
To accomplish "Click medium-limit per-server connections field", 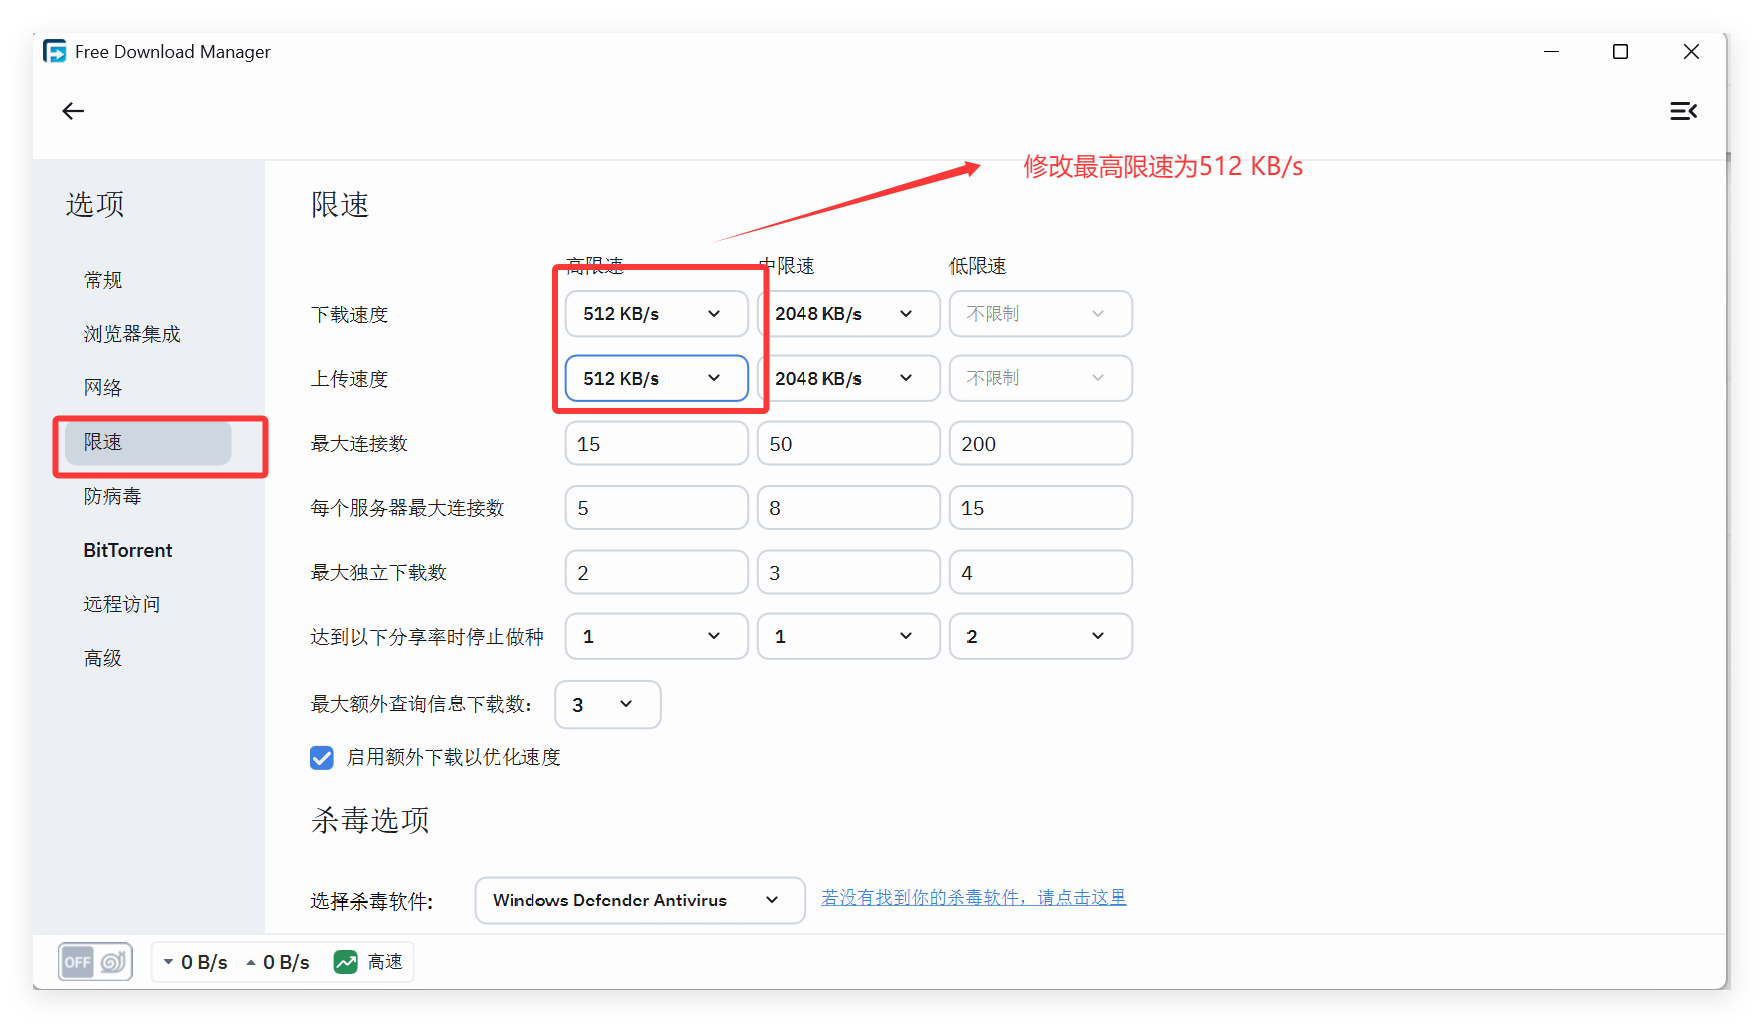I will [x=848, y=508].
